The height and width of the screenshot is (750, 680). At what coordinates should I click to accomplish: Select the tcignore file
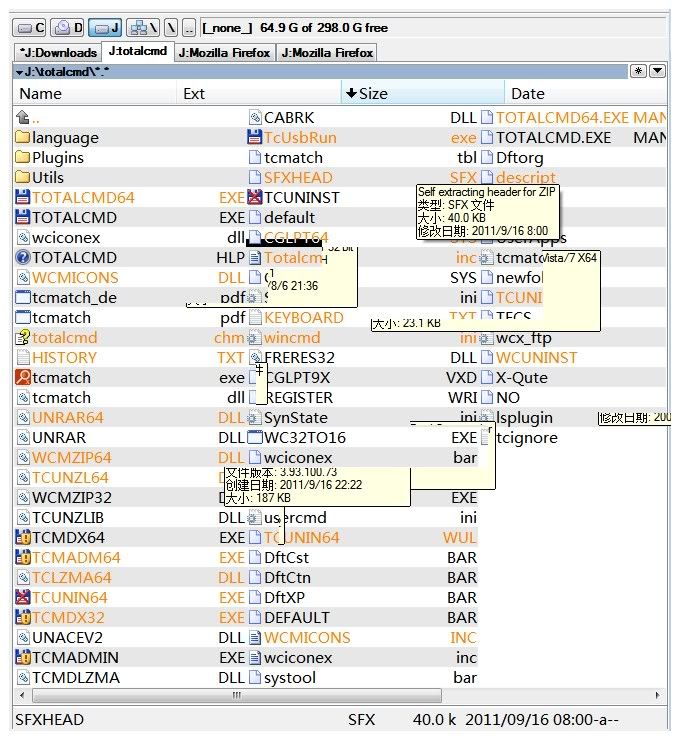click(526, 437)
